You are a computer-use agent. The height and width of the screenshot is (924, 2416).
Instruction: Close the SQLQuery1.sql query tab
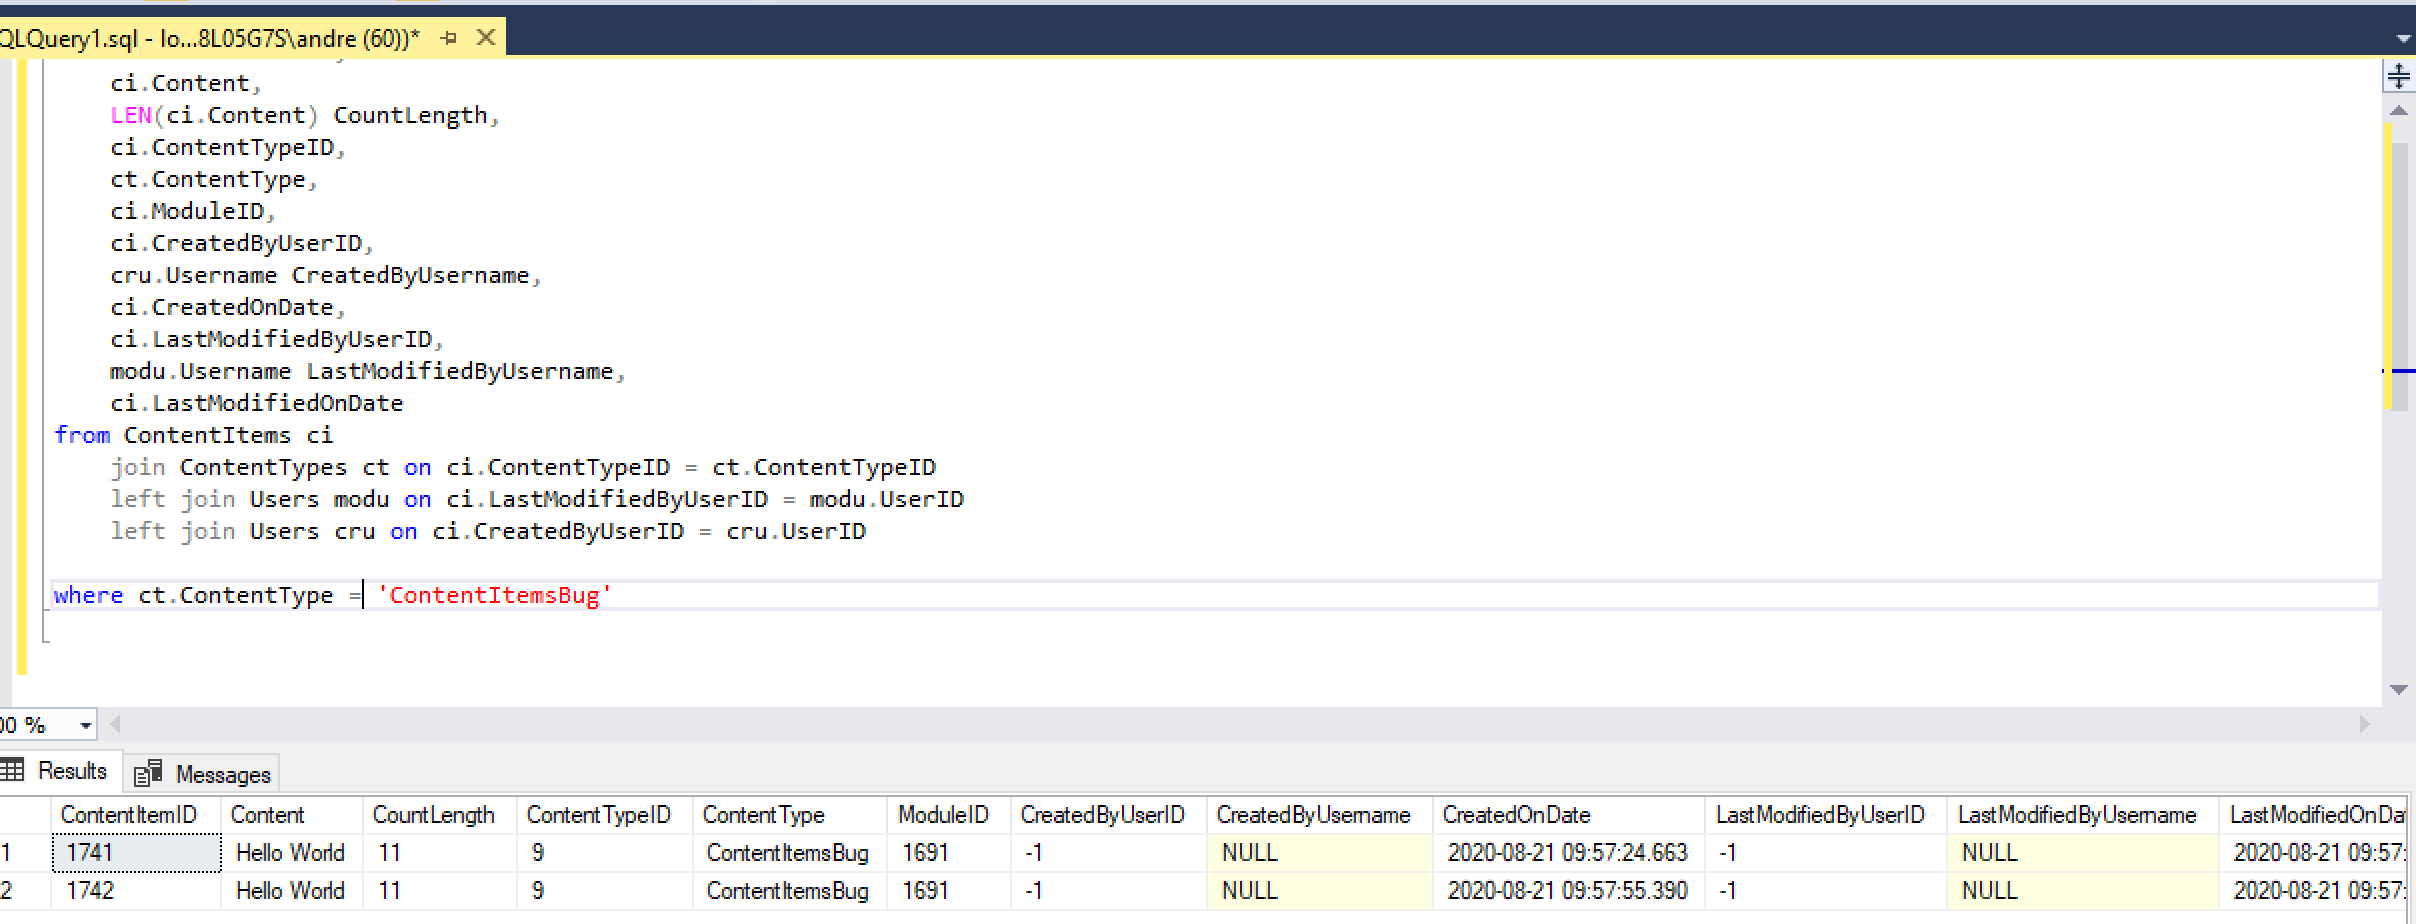click(486, 37)
